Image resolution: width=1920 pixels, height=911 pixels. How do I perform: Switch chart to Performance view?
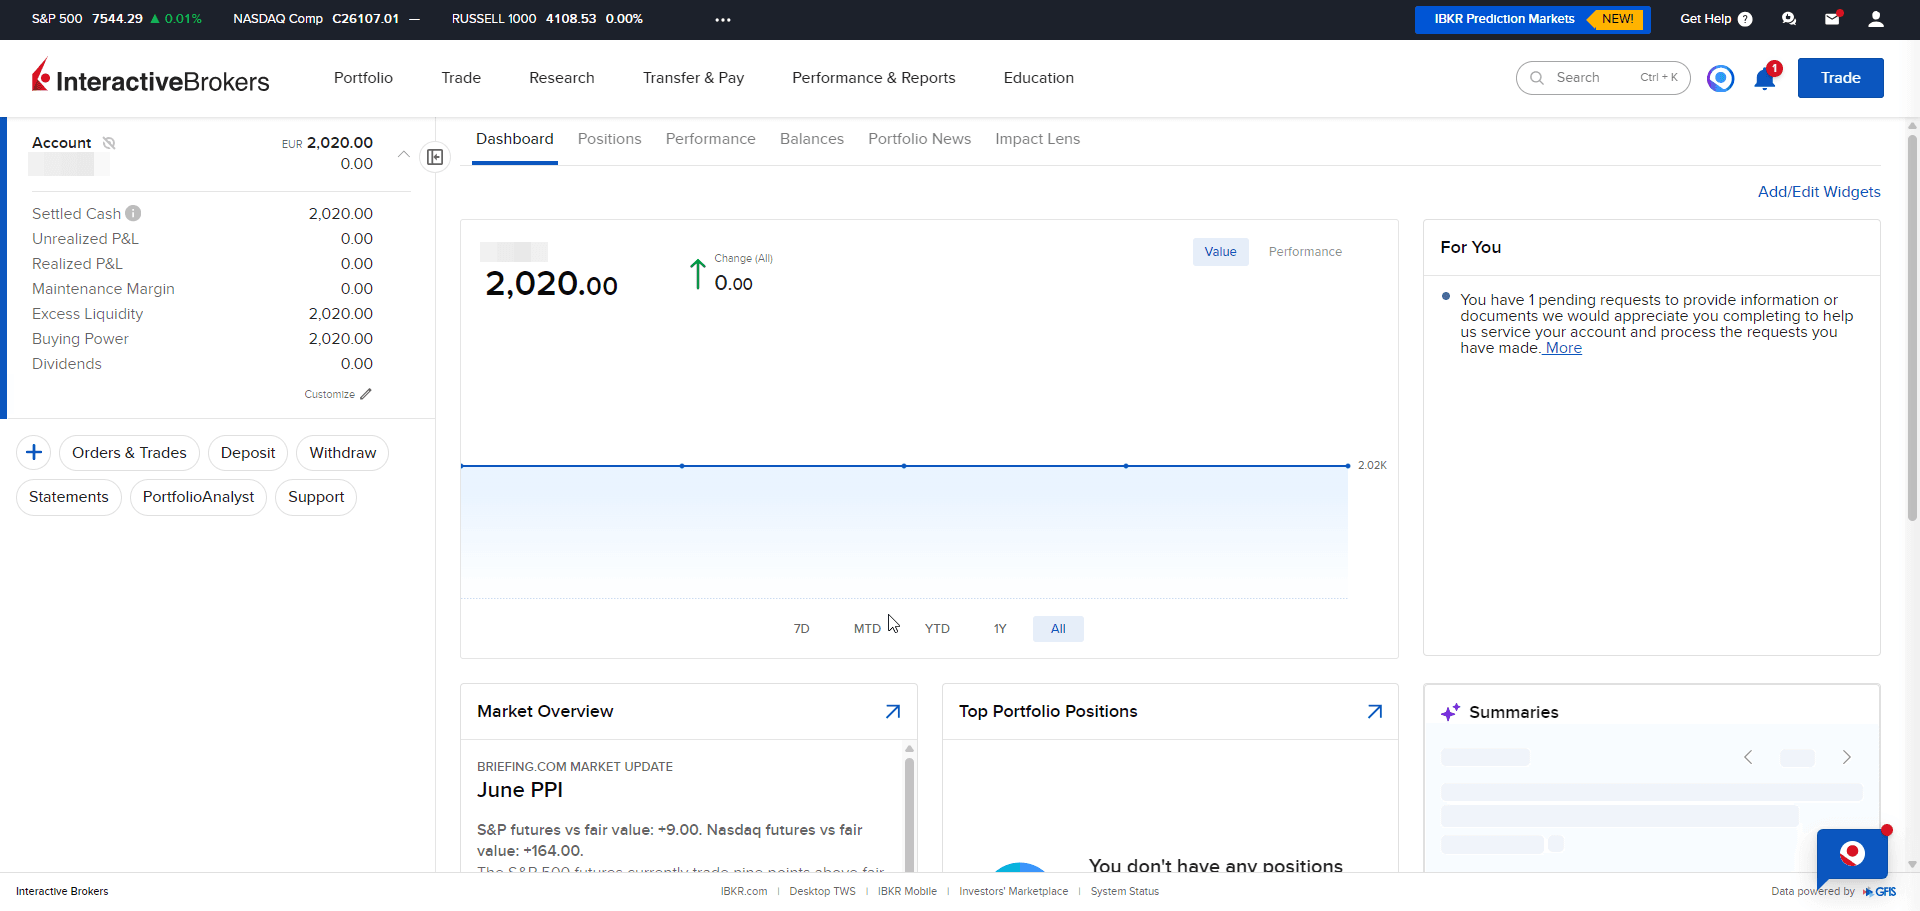click(x=1305, y=252)
